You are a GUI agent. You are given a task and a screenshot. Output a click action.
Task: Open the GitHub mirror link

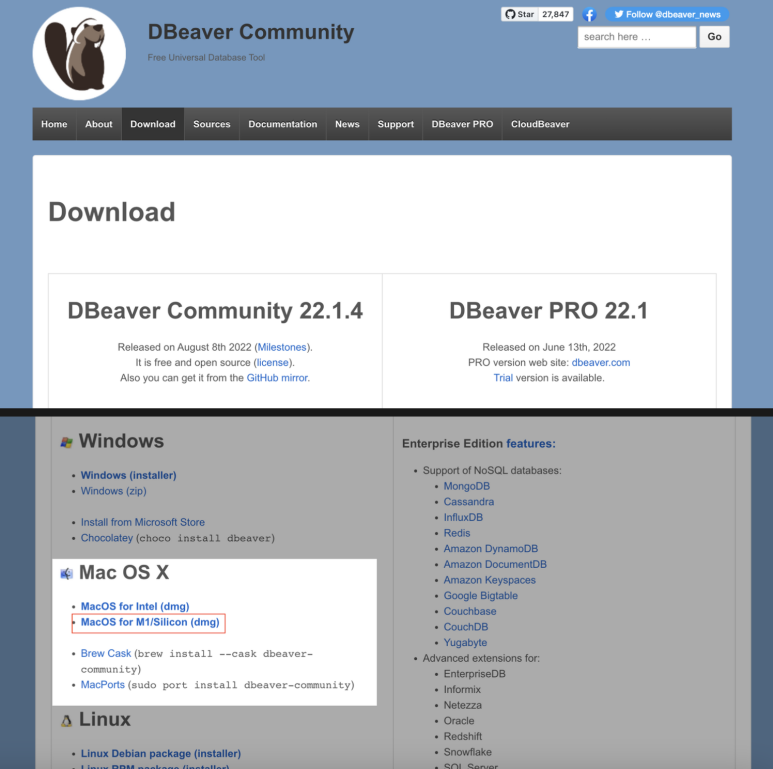point(278,378)
